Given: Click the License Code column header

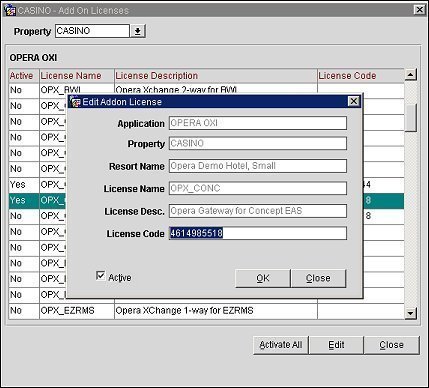Looking at the screenshot, I should click(361, 76).
